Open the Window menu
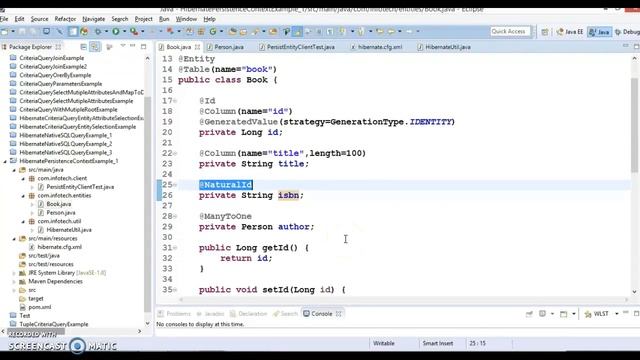This screenshot has width=640, height=360. 186,19
